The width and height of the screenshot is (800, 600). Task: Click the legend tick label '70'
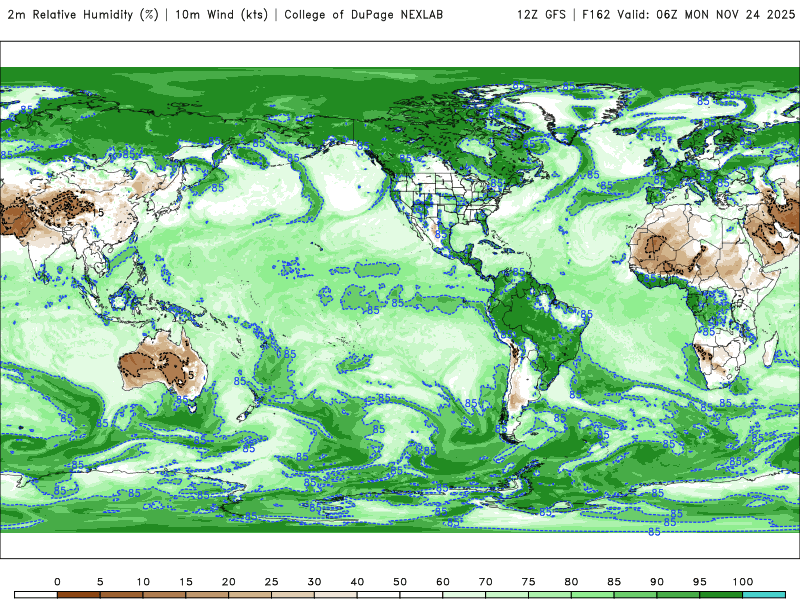coord(486,582)
